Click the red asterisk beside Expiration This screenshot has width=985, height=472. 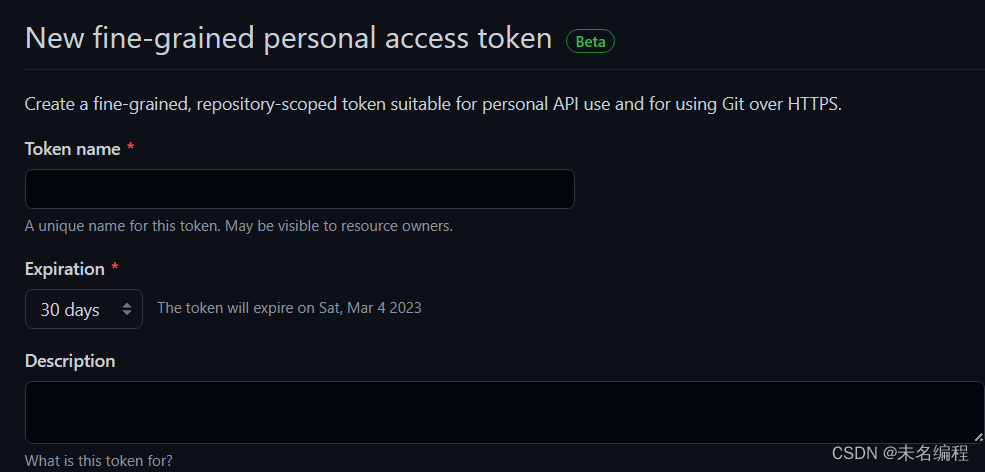point(115,269)
